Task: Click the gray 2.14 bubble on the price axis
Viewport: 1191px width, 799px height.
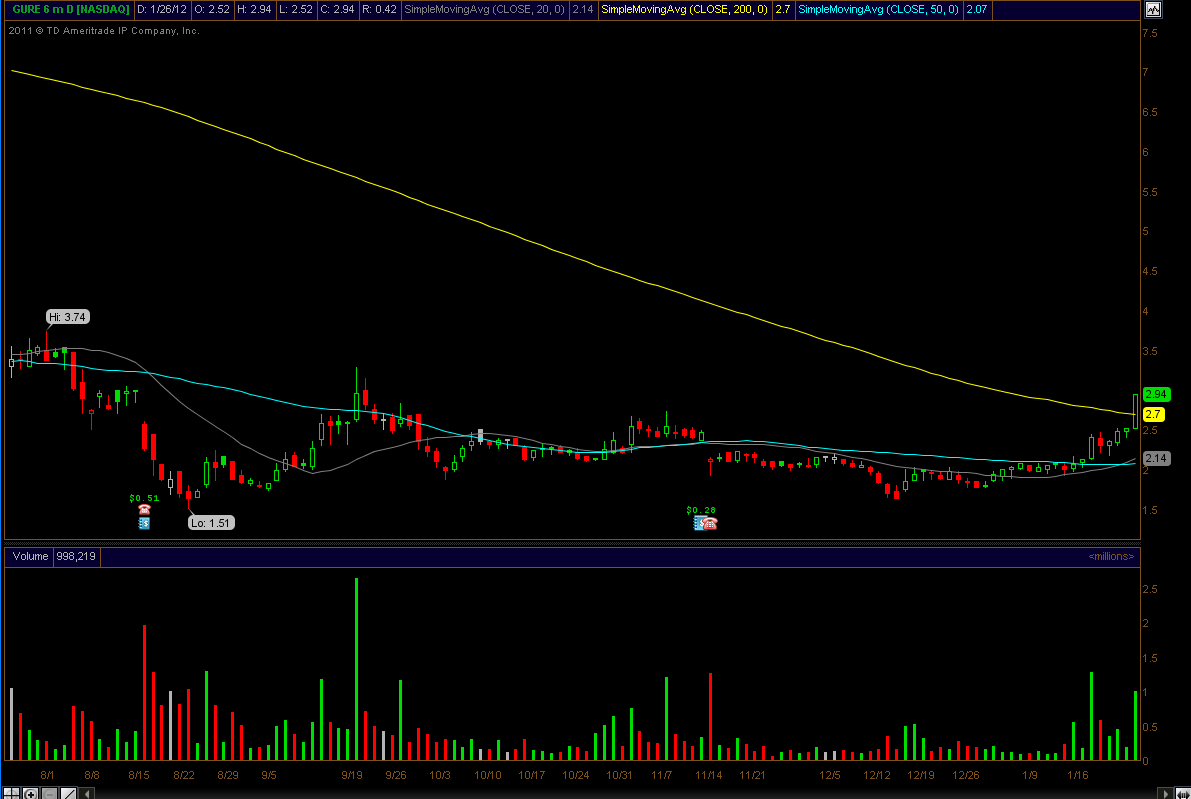Action: (x=1156, y=458)
